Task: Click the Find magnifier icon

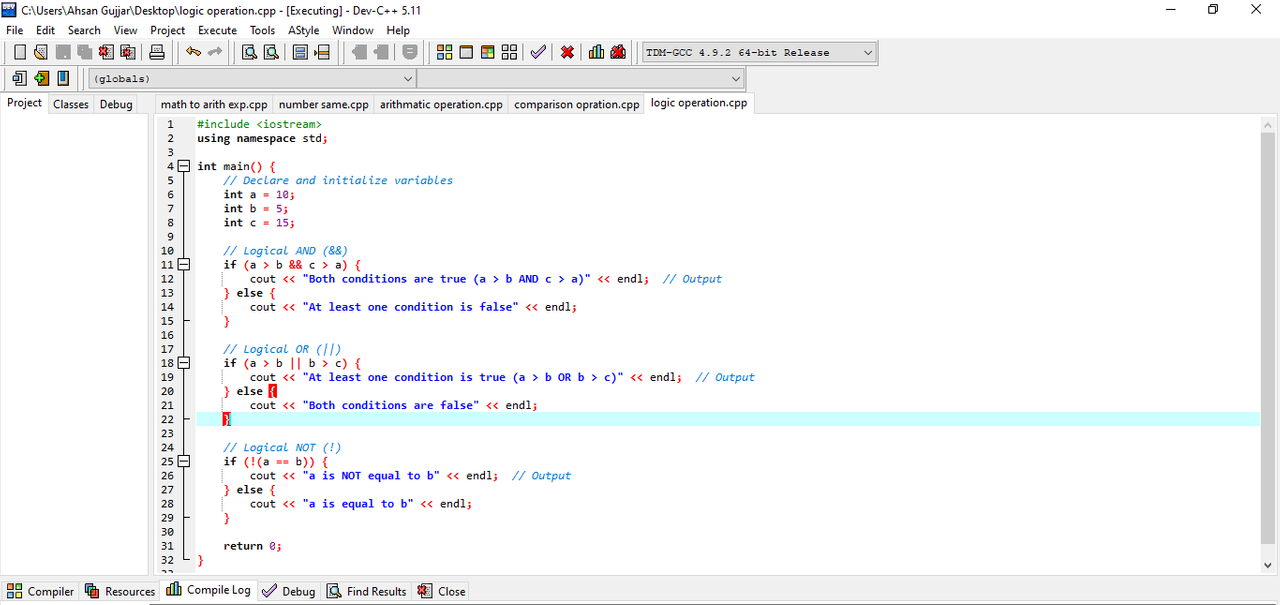Action: [250, 52]
